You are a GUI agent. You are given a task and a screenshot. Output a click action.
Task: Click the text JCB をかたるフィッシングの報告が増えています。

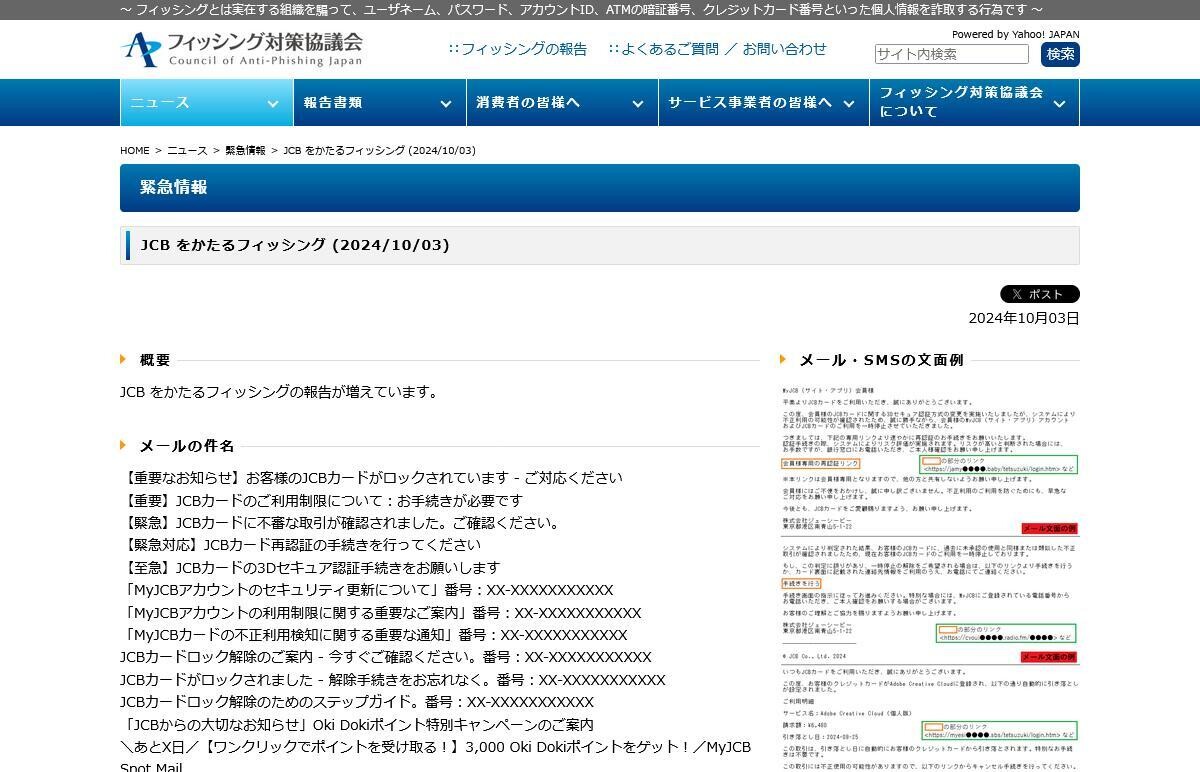pyautogui.click(x=279, y=392)
